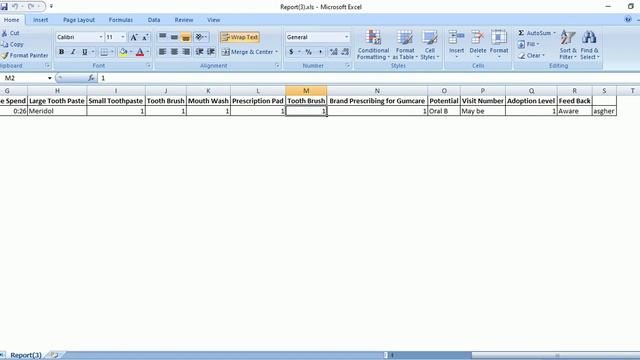Toggle Underline formatting
This screenshot has height=360, width=640.
tap(84, 52)
